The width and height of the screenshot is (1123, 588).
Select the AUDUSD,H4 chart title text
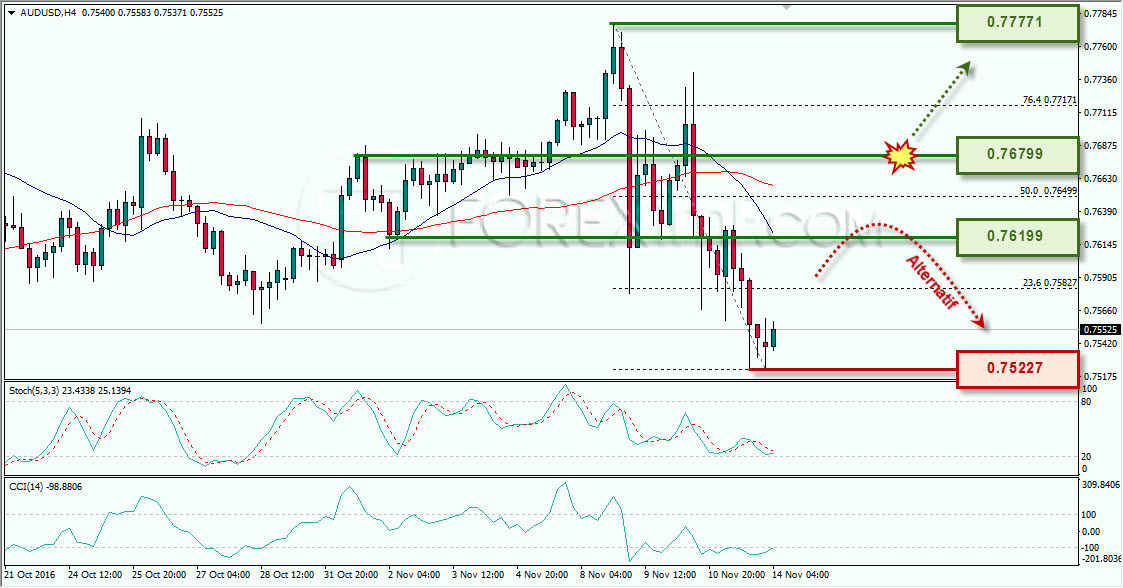coord(48,12)
